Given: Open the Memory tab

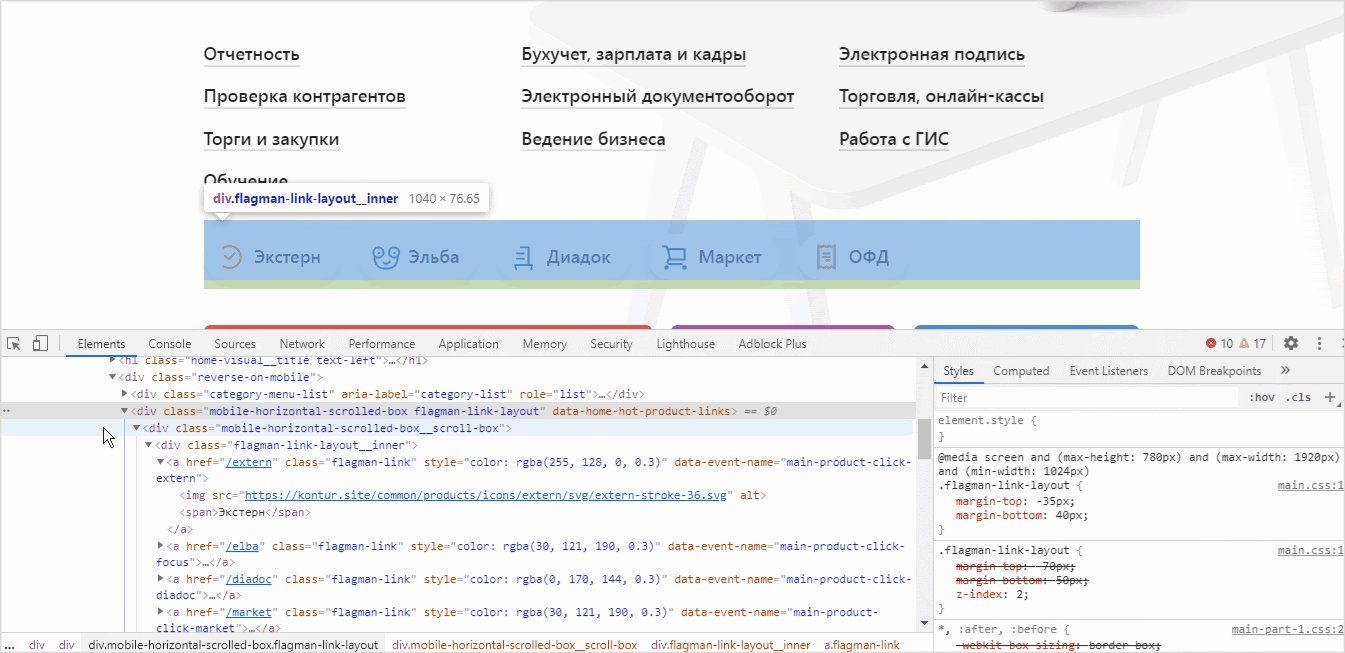Looking at the screenshot, I should click(544, 343).
